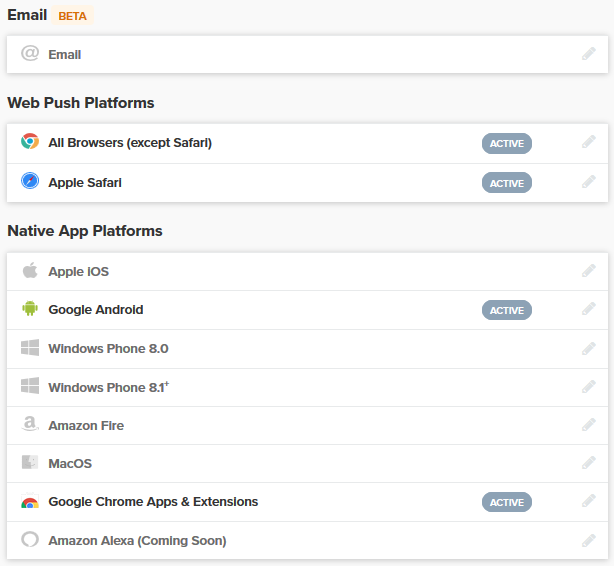Image resolution: width=614 pixels, height=566 pixels.
Task: Click the ACTIVE badge for Google Android
Action: pyautogui.click(x=506, y=310)
